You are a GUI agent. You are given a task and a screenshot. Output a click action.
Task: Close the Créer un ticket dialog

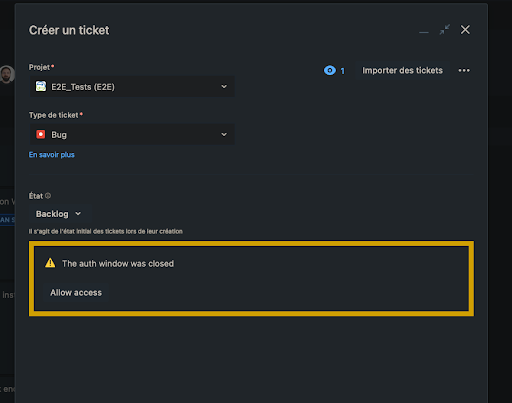tap(465, 30)
